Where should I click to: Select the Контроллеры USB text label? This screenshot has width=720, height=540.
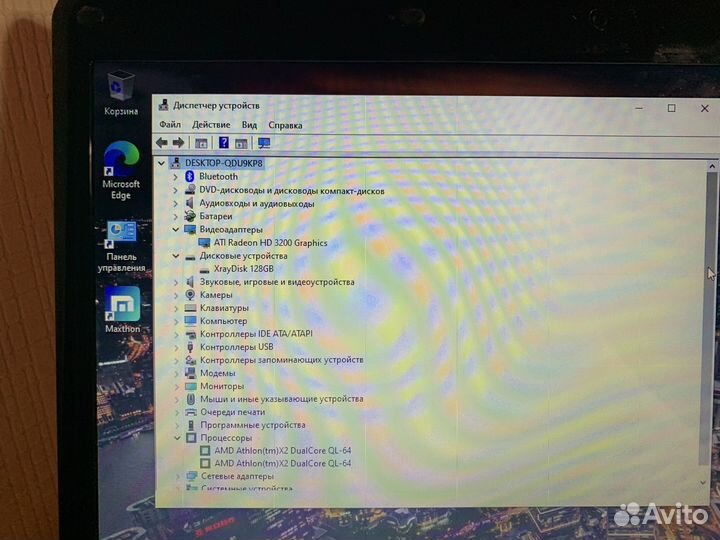coord(236,347)
